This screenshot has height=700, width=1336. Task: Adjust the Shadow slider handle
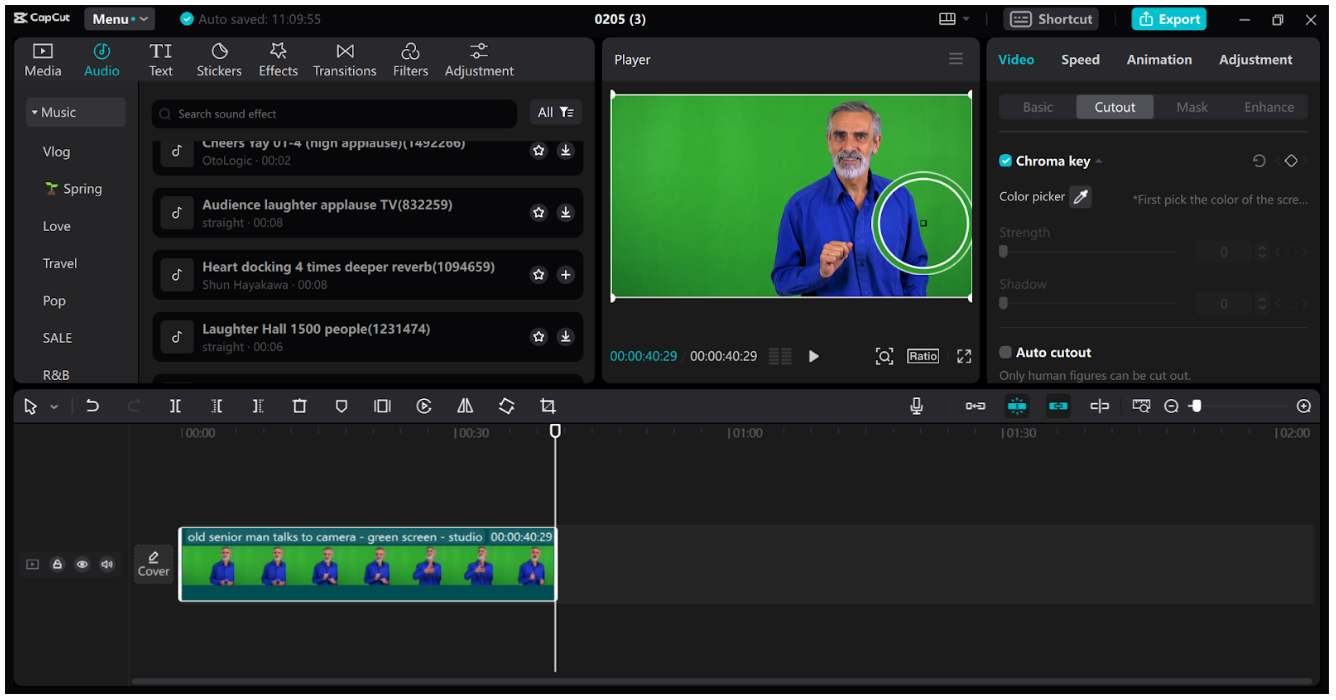coord(1003,304)
